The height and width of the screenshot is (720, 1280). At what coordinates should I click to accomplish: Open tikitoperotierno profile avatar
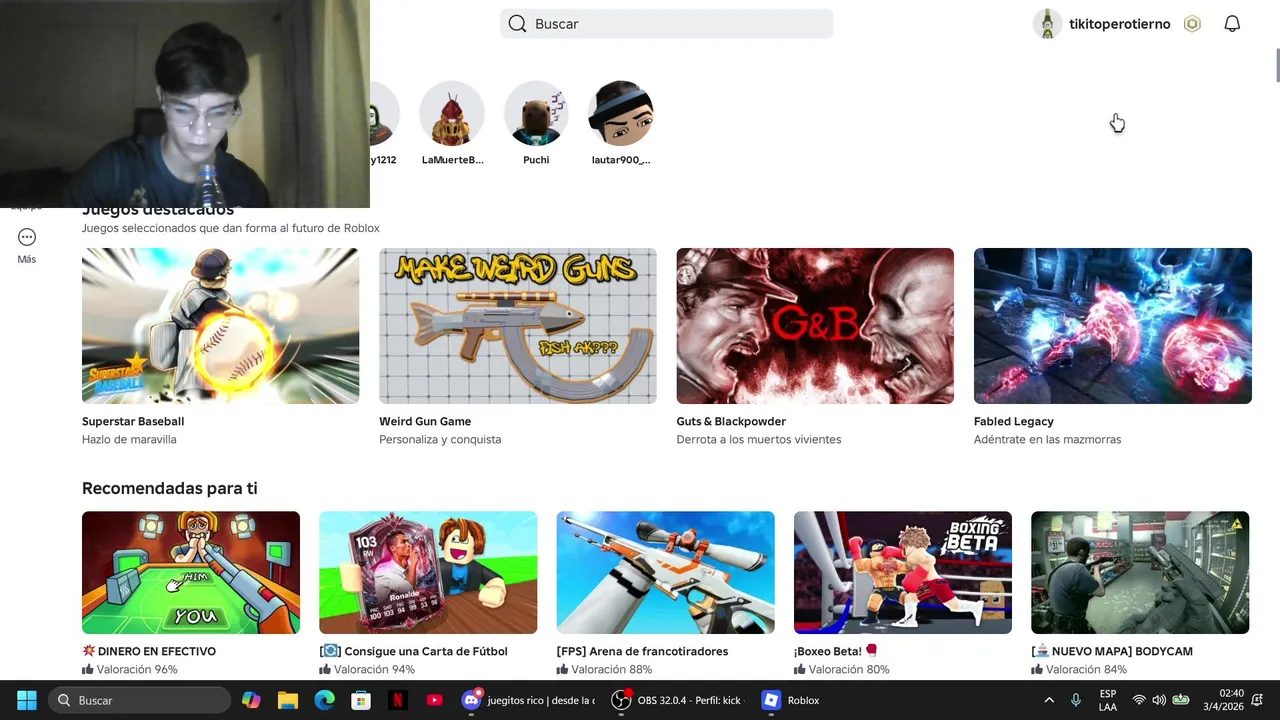point(1047,24)
